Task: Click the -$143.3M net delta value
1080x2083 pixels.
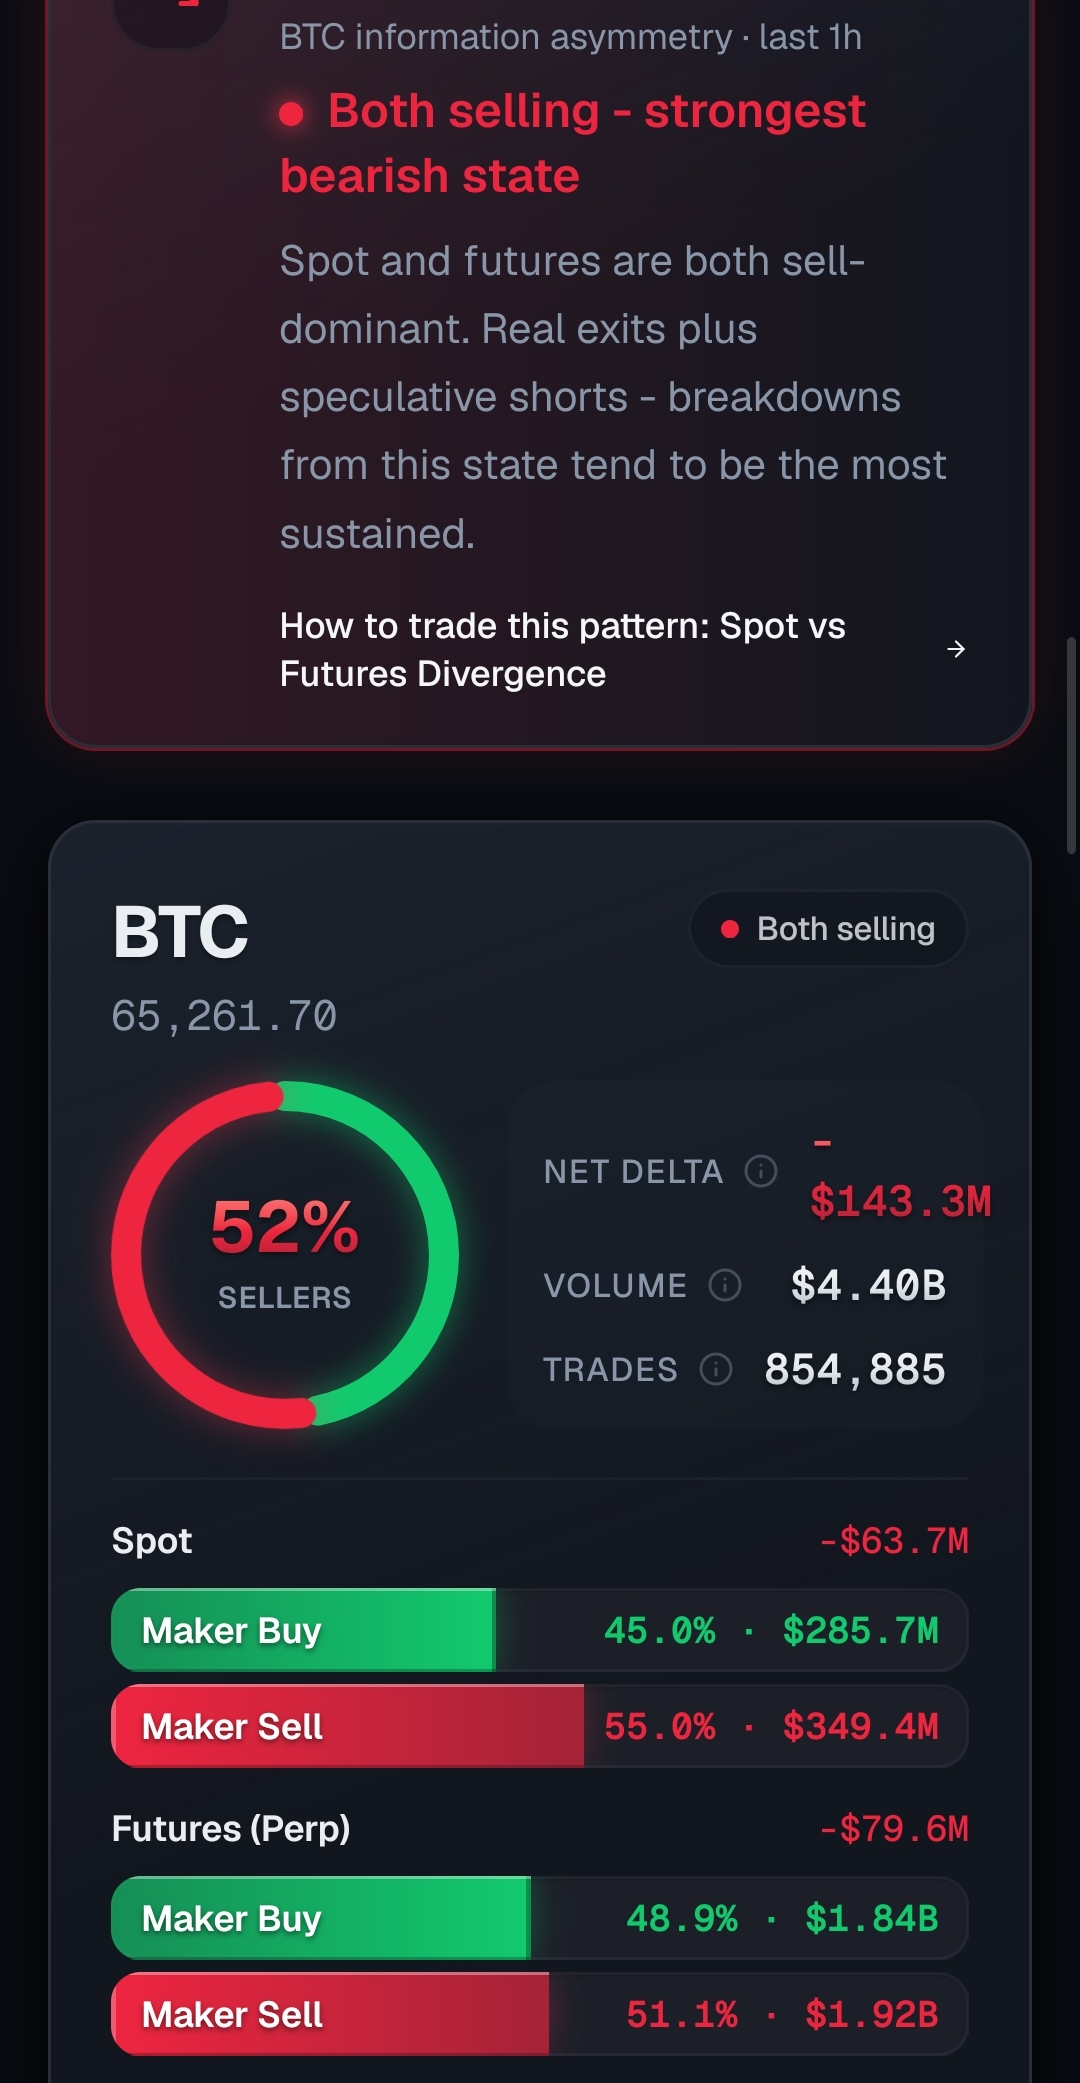Action: tap(900, 1178)
